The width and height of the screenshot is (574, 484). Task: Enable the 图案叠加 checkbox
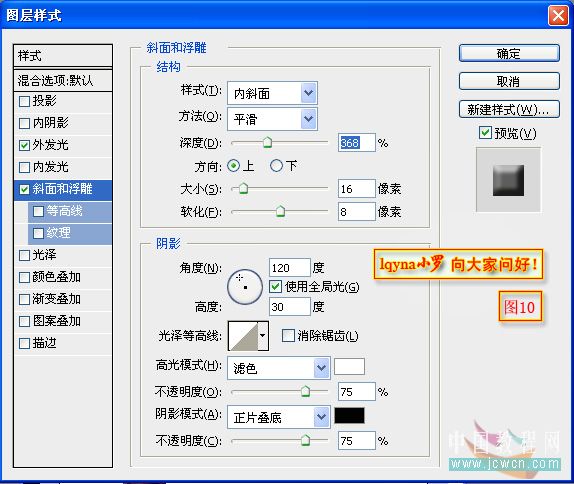point(24,321)
